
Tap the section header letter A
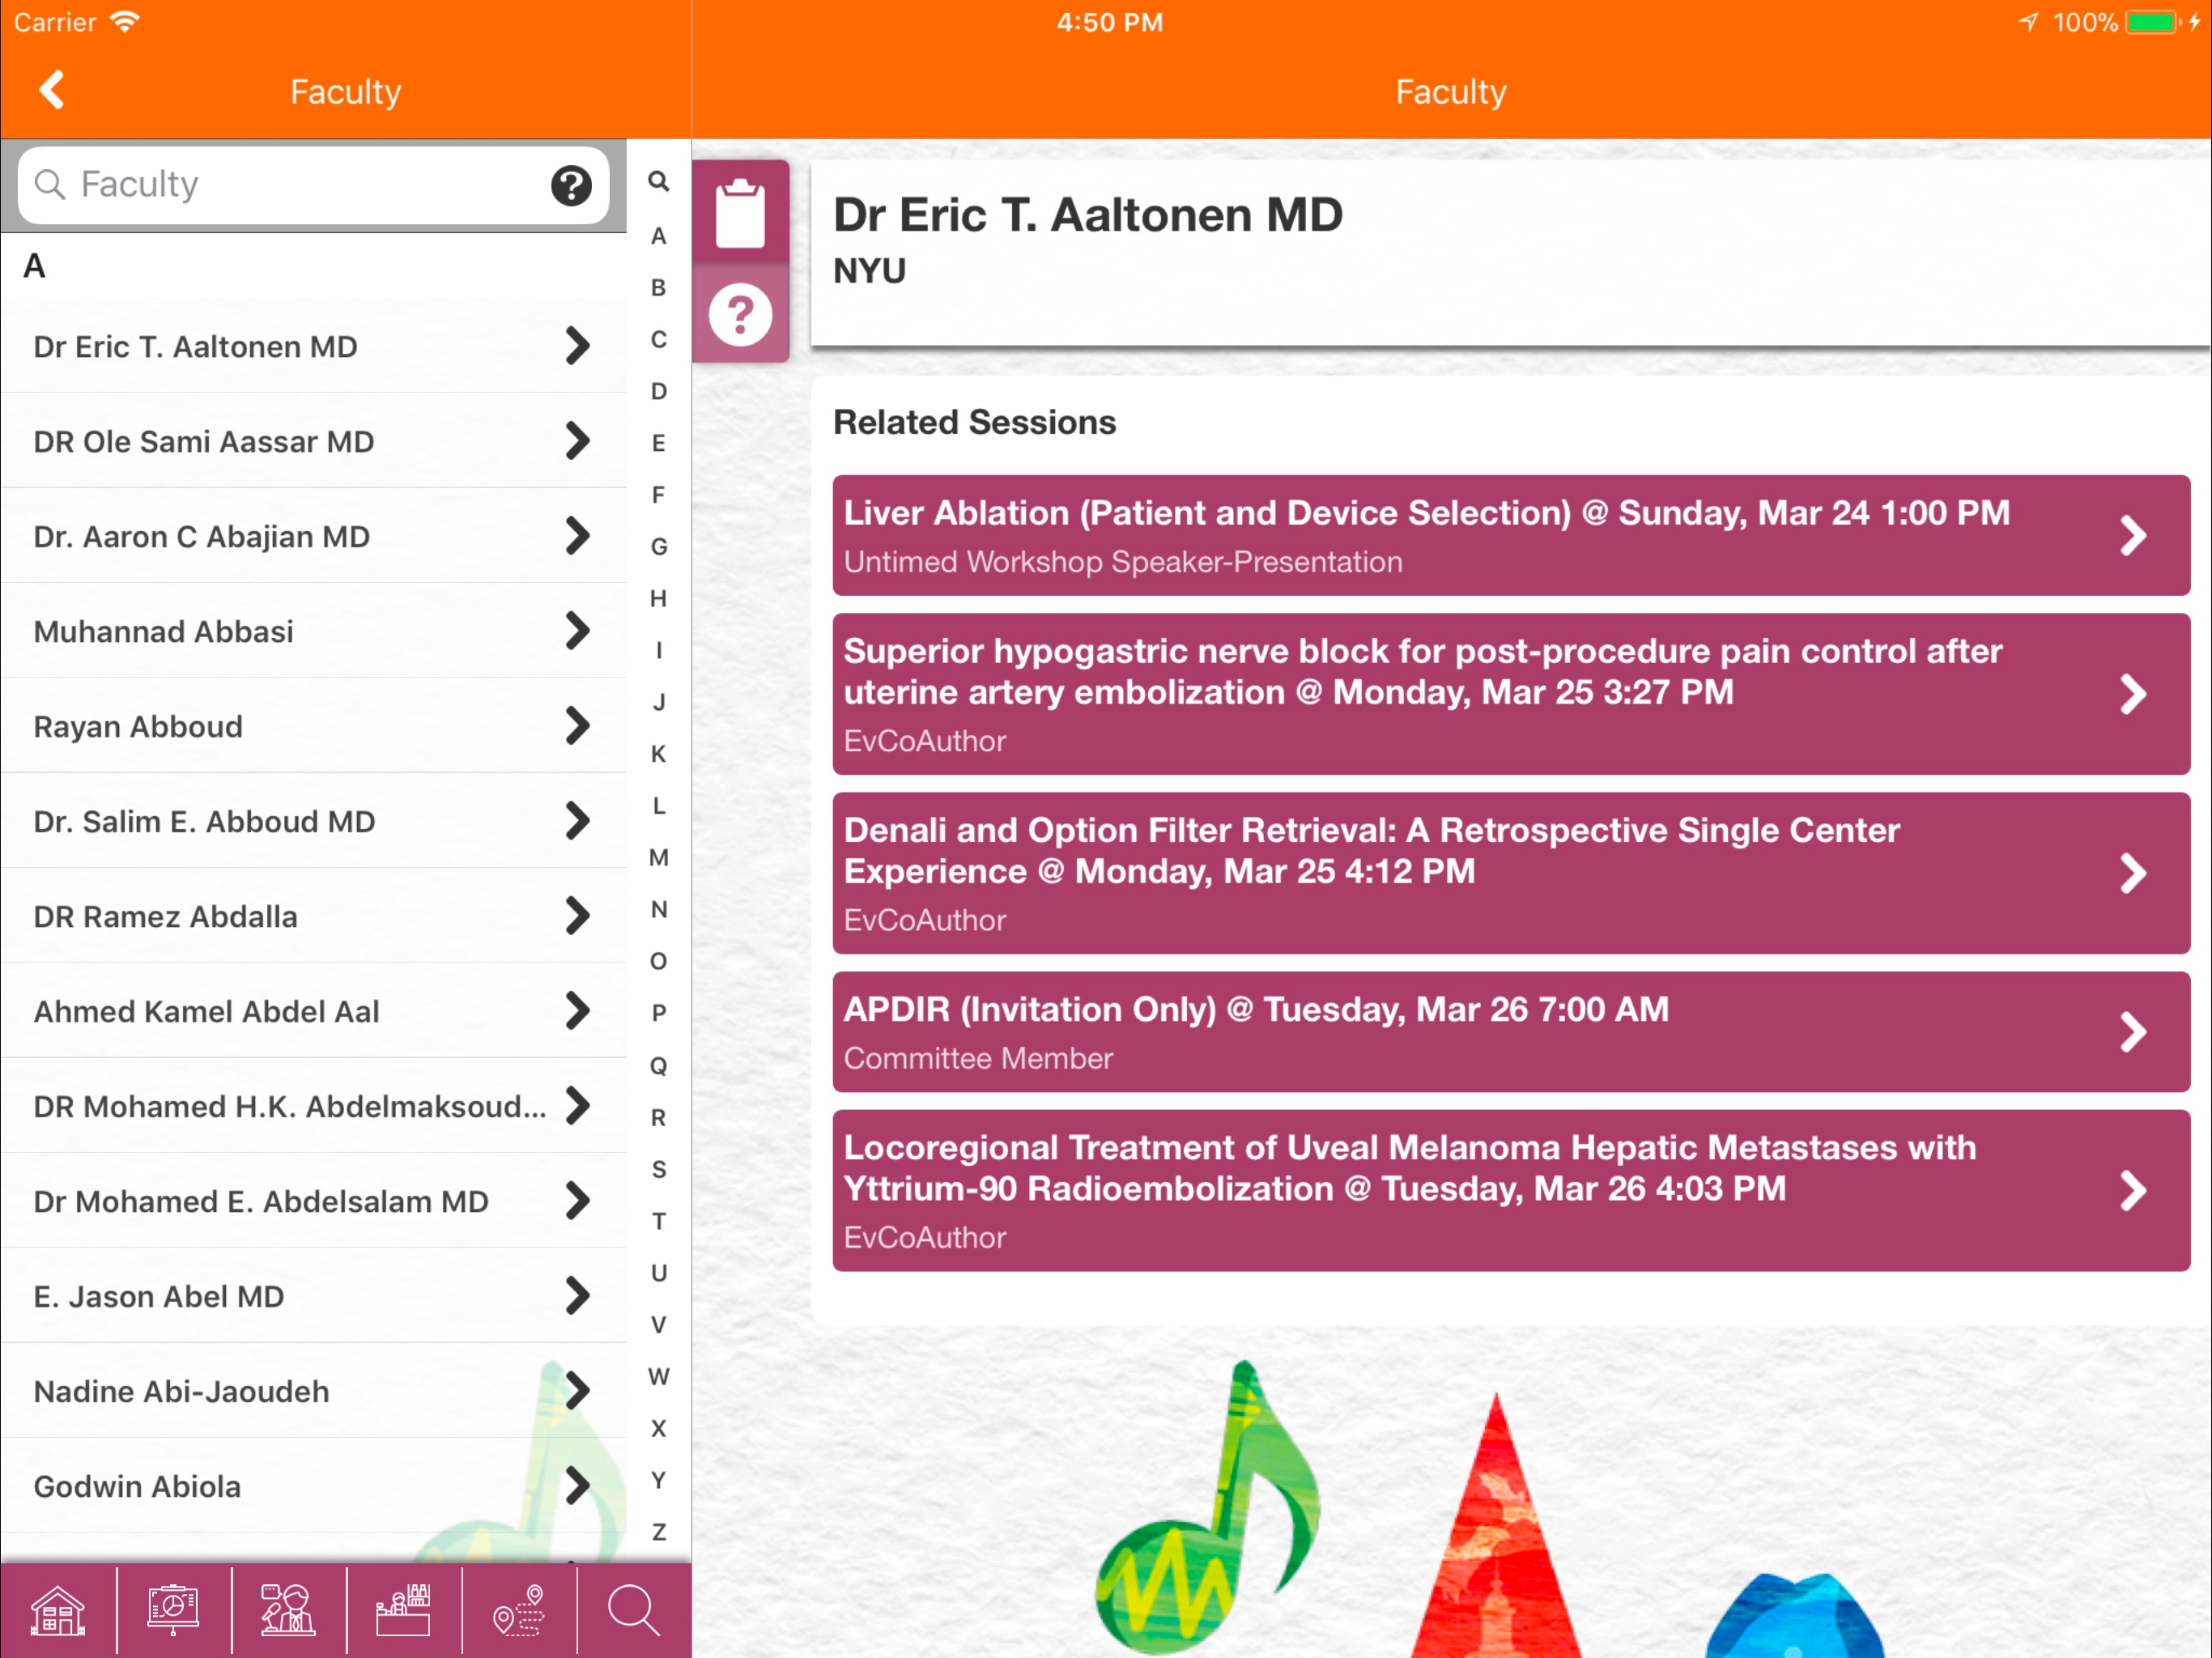(34, 266)
